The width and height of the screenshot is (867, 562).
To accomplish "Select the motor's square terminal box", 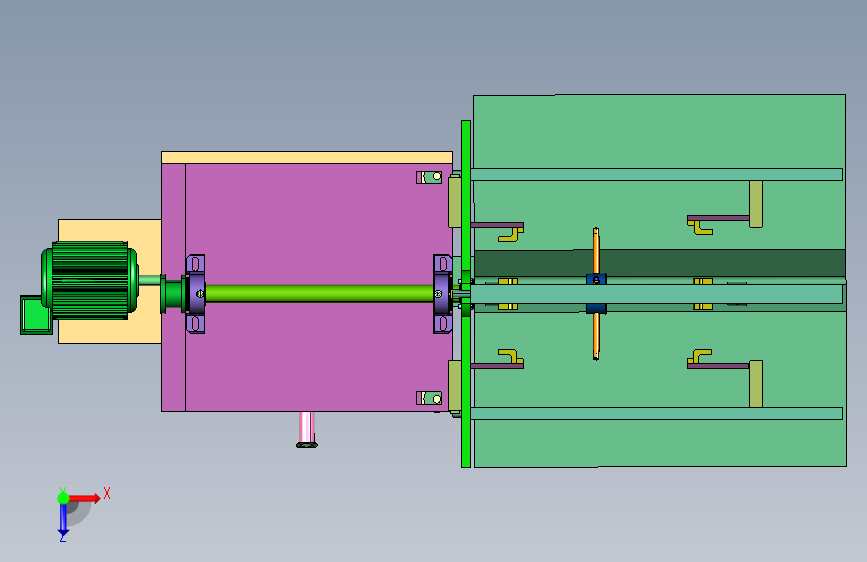I will (36, 315).
